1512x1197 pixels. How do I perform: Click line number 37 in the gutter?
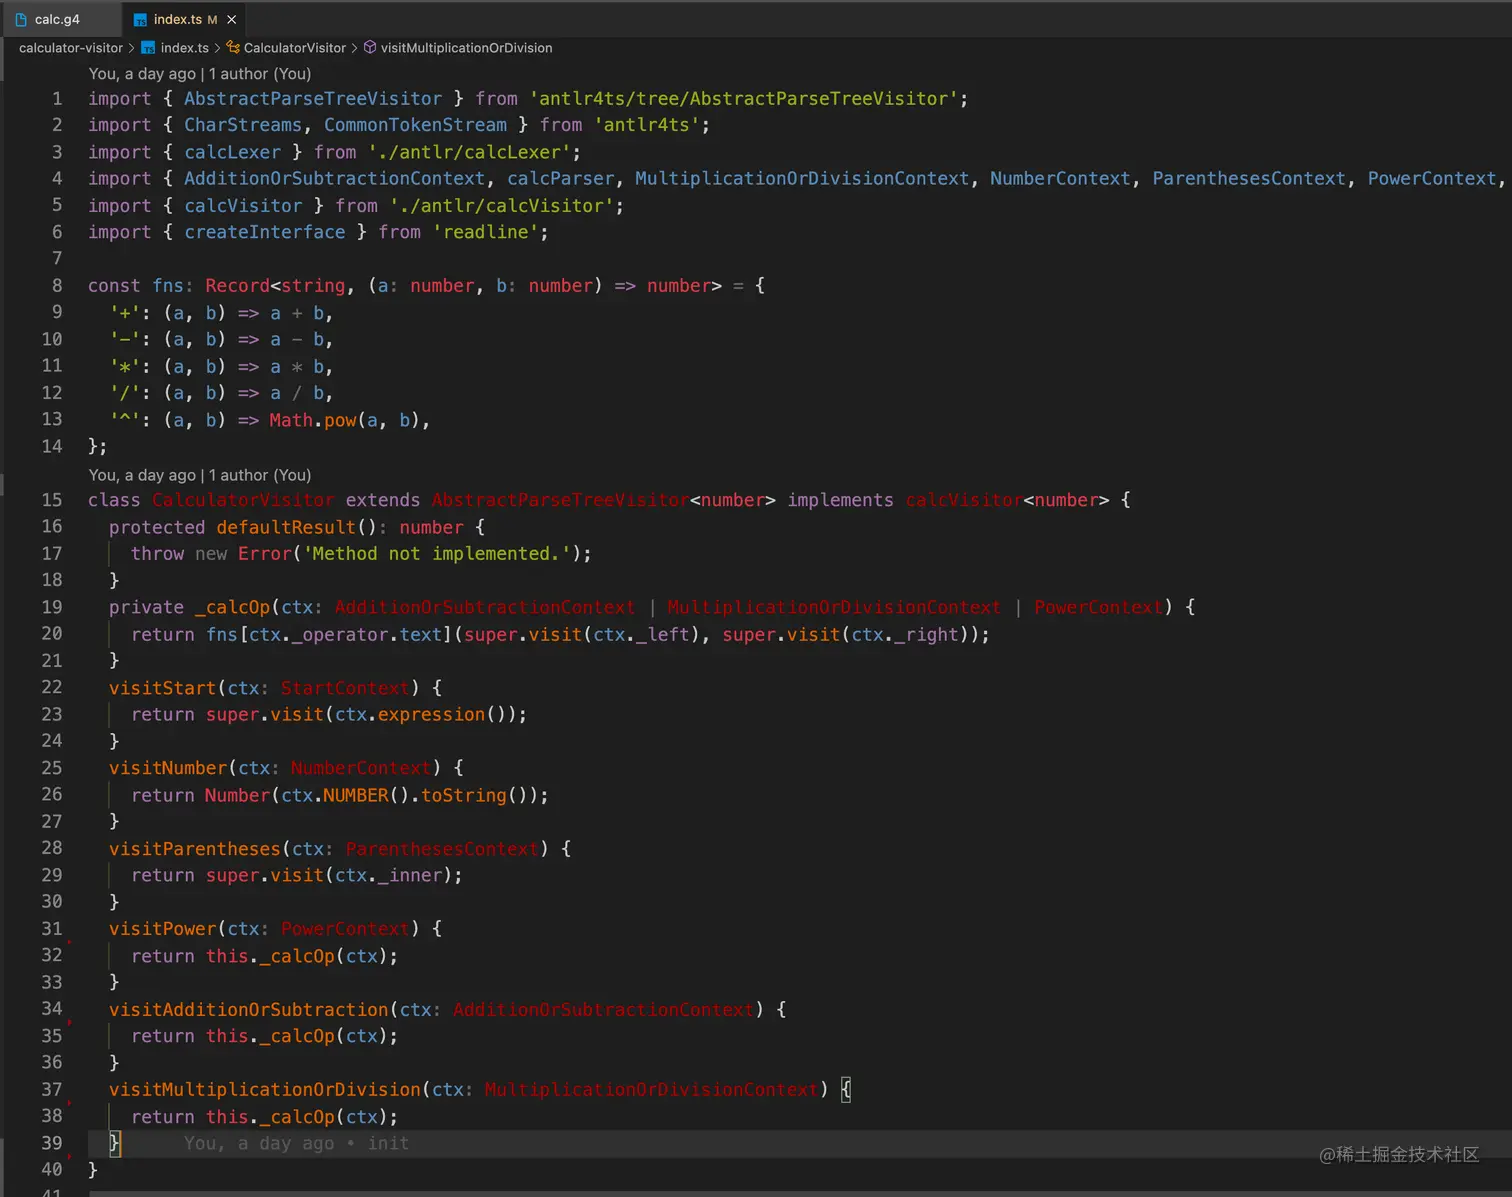(x=52, y=1090)
